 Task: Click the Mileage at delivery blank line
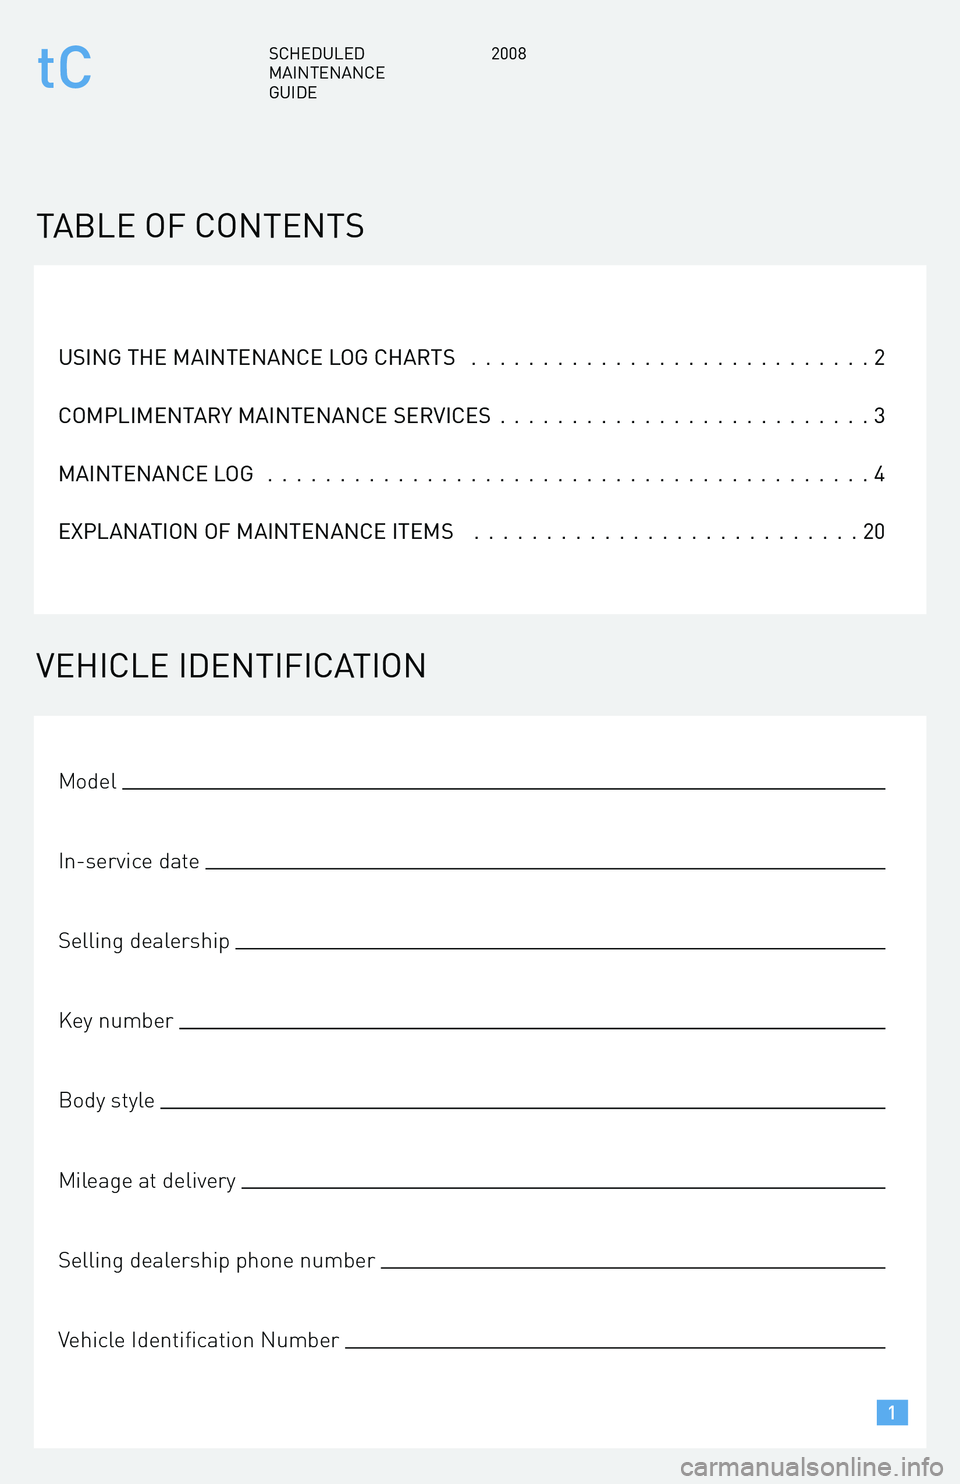coord(564,1187)
